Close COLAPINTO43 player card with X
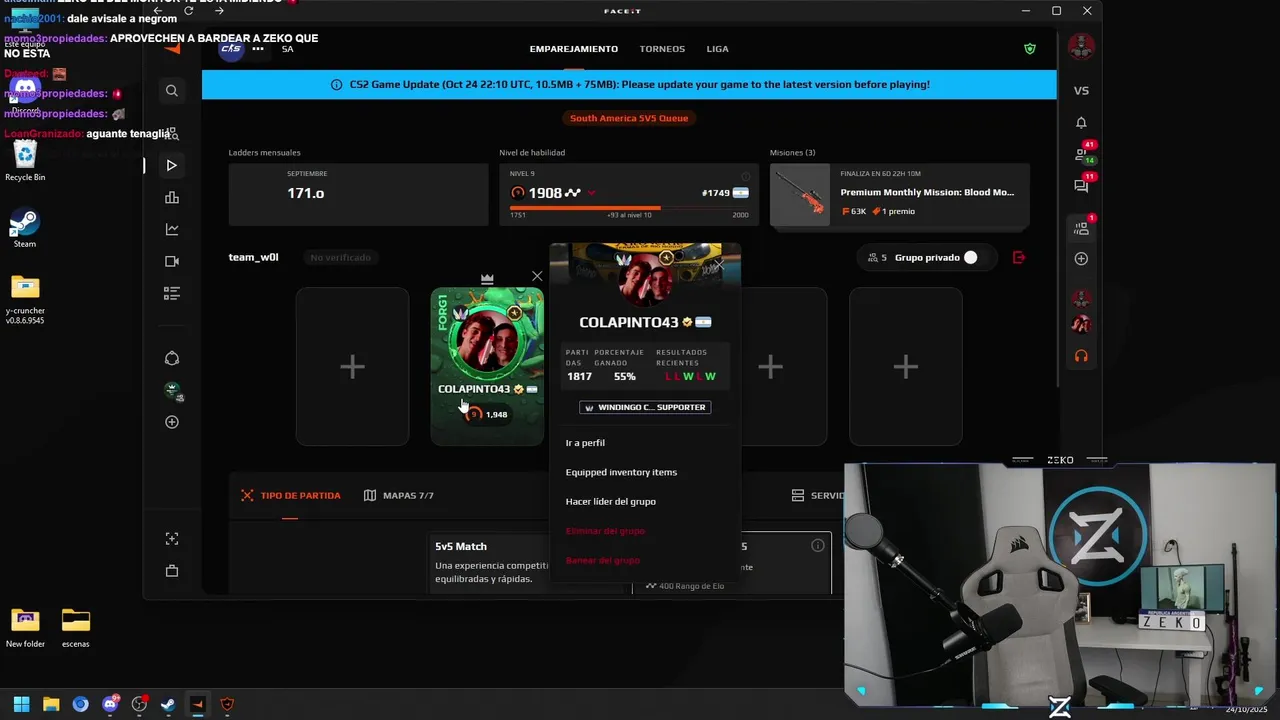 click(537, 276)
